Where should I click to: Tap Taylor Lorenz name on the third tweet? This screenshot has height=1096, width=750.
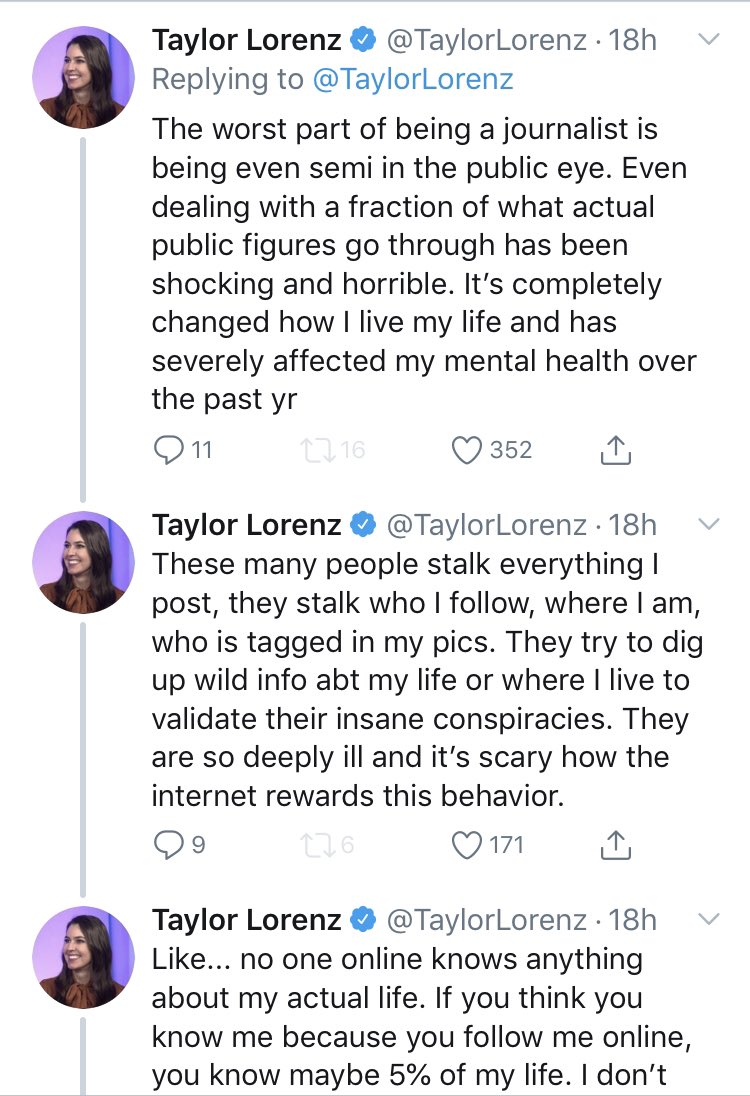coord(246,919)
